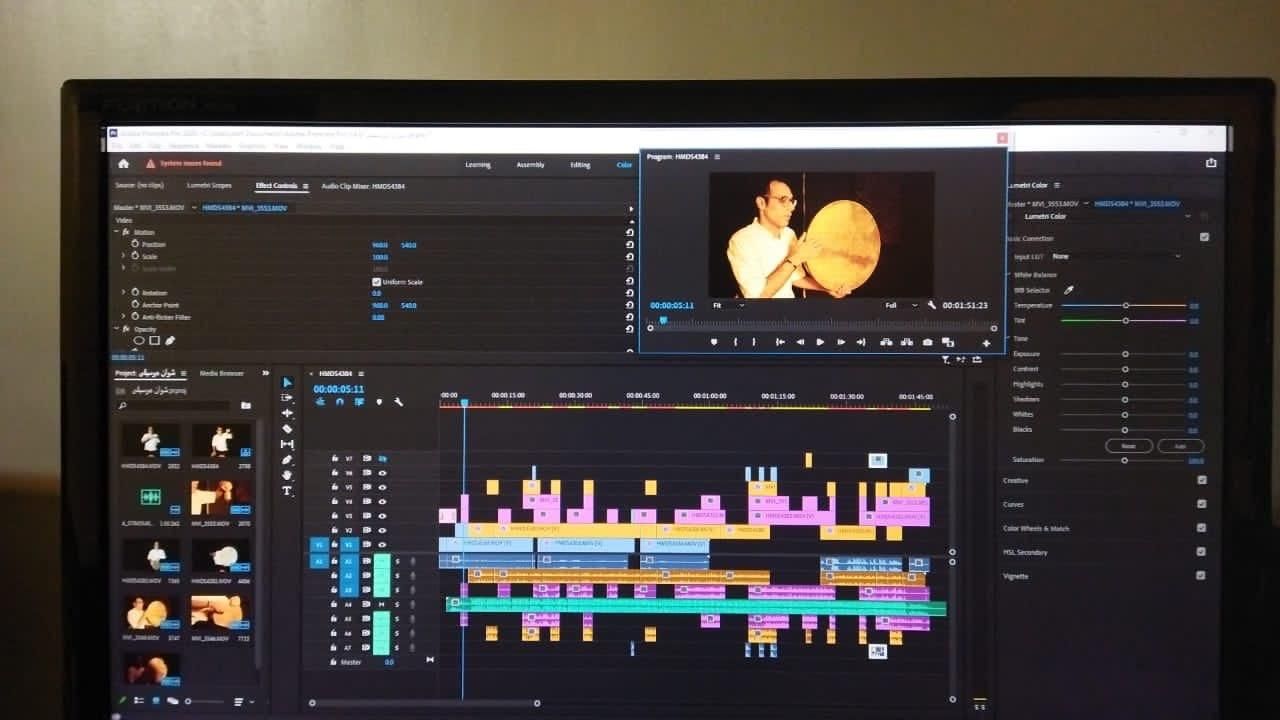Viewport: 1280px width, 720px height.
Task: Switch to Editing workspace
Action: pyautogui.click(x=580, y=165)
